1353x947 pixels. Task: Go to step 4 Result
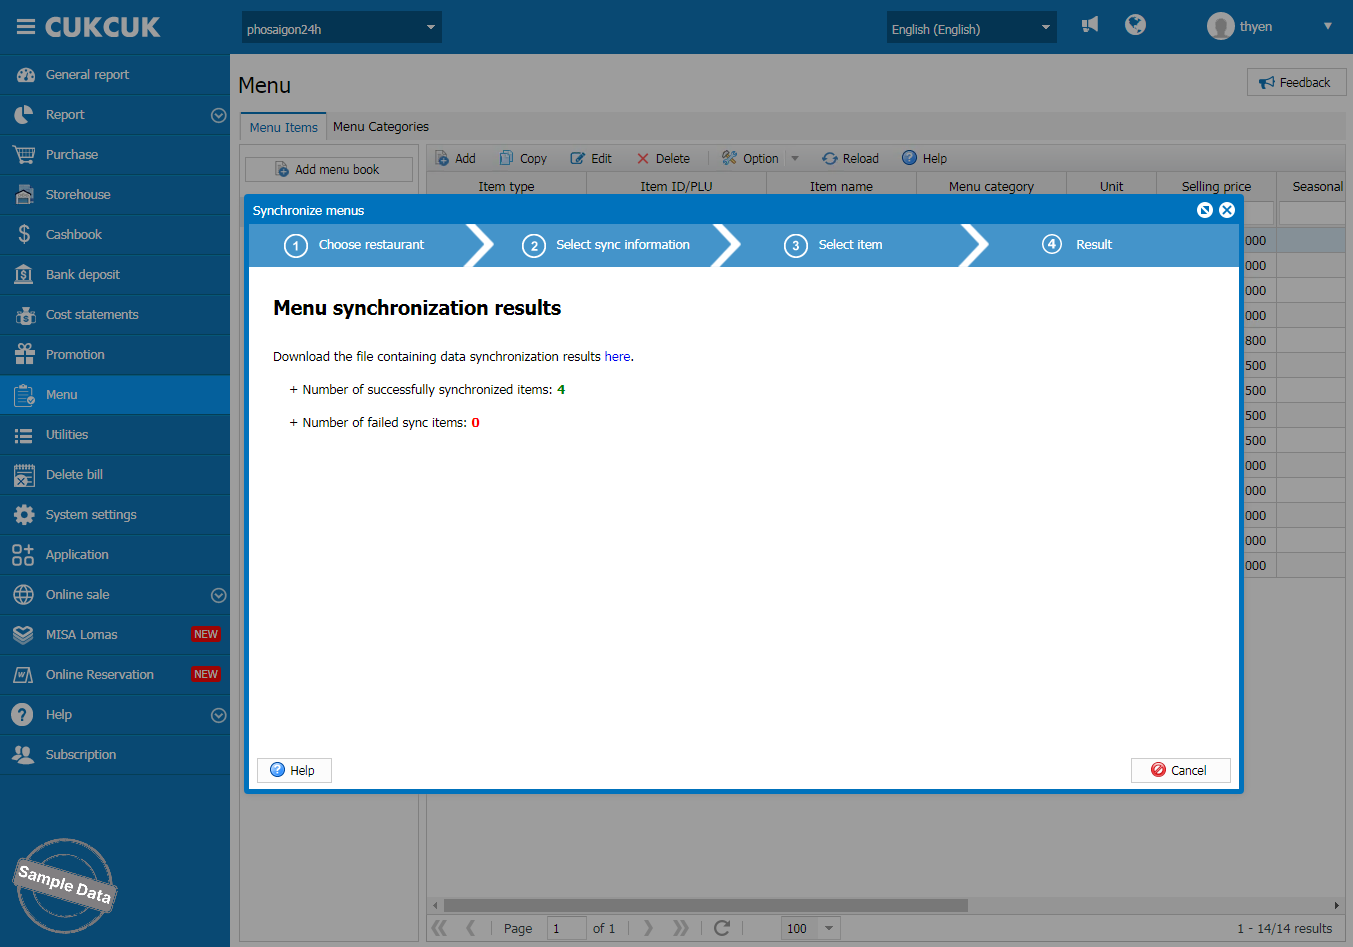pyautogui.click(x=1078, y=245)
